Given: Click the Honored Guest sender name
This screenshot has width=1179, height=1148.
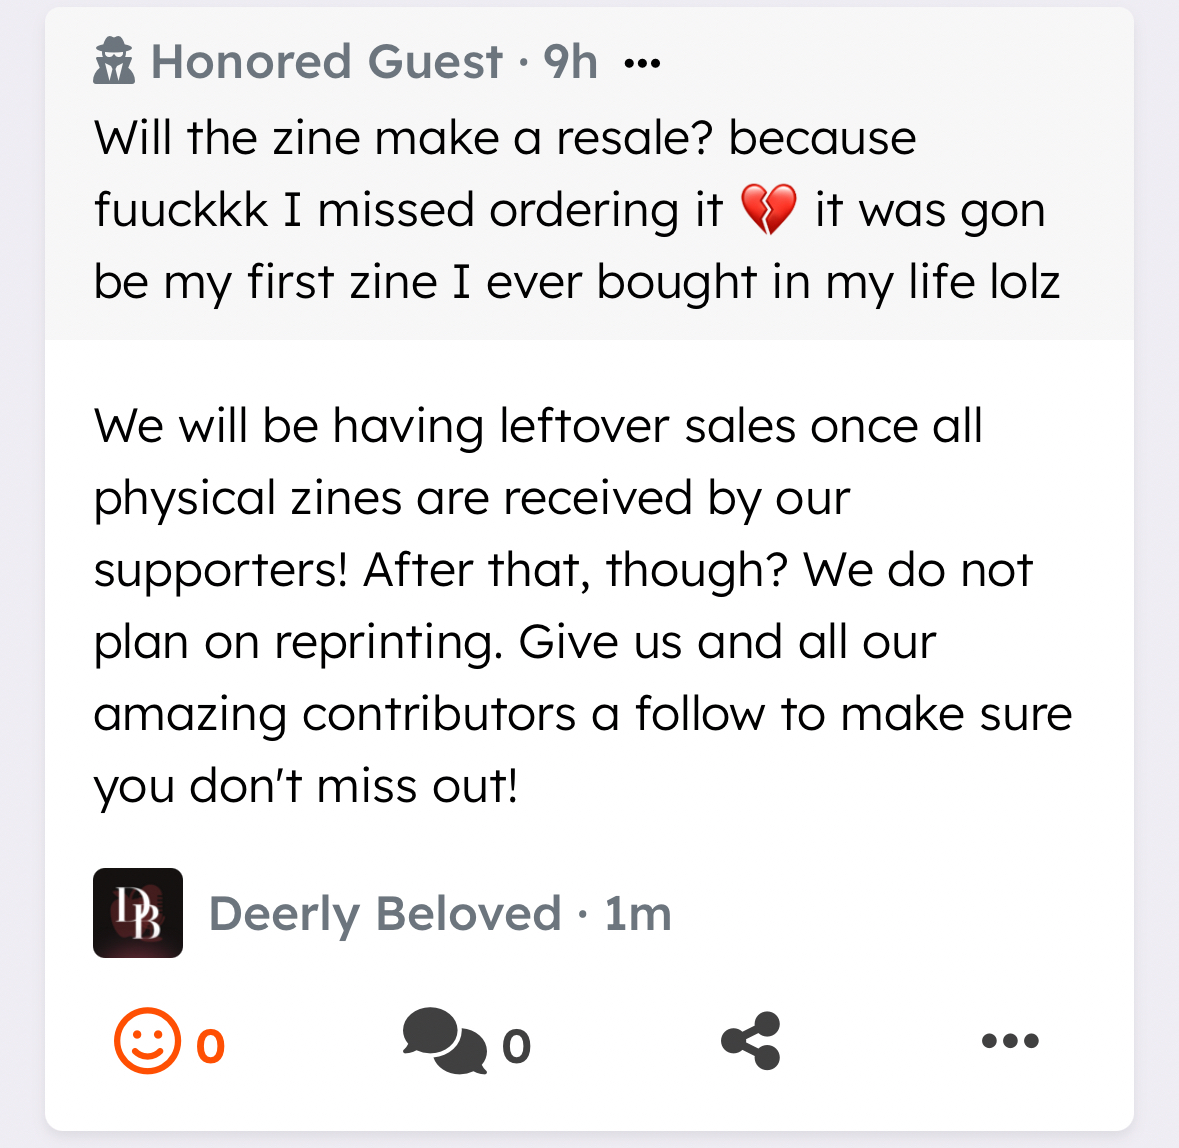Looking at the screenshot, I should pos(327,62).
